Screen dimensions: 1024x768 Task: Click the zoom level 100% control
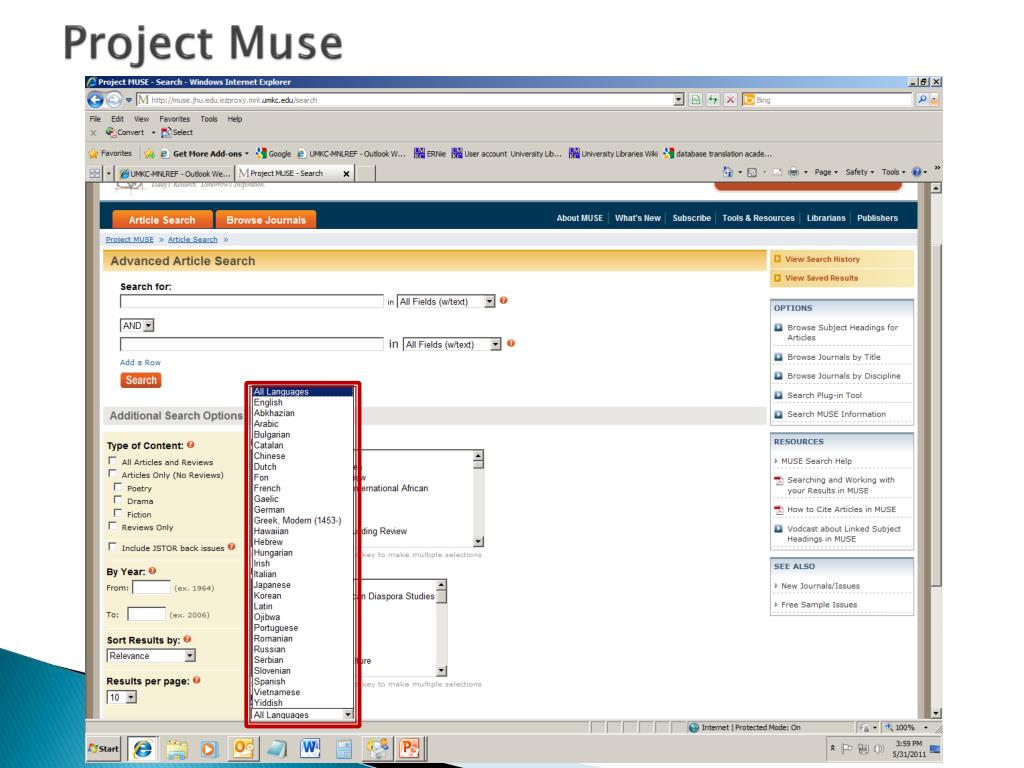pyautogui.click(x=908, y=728)
